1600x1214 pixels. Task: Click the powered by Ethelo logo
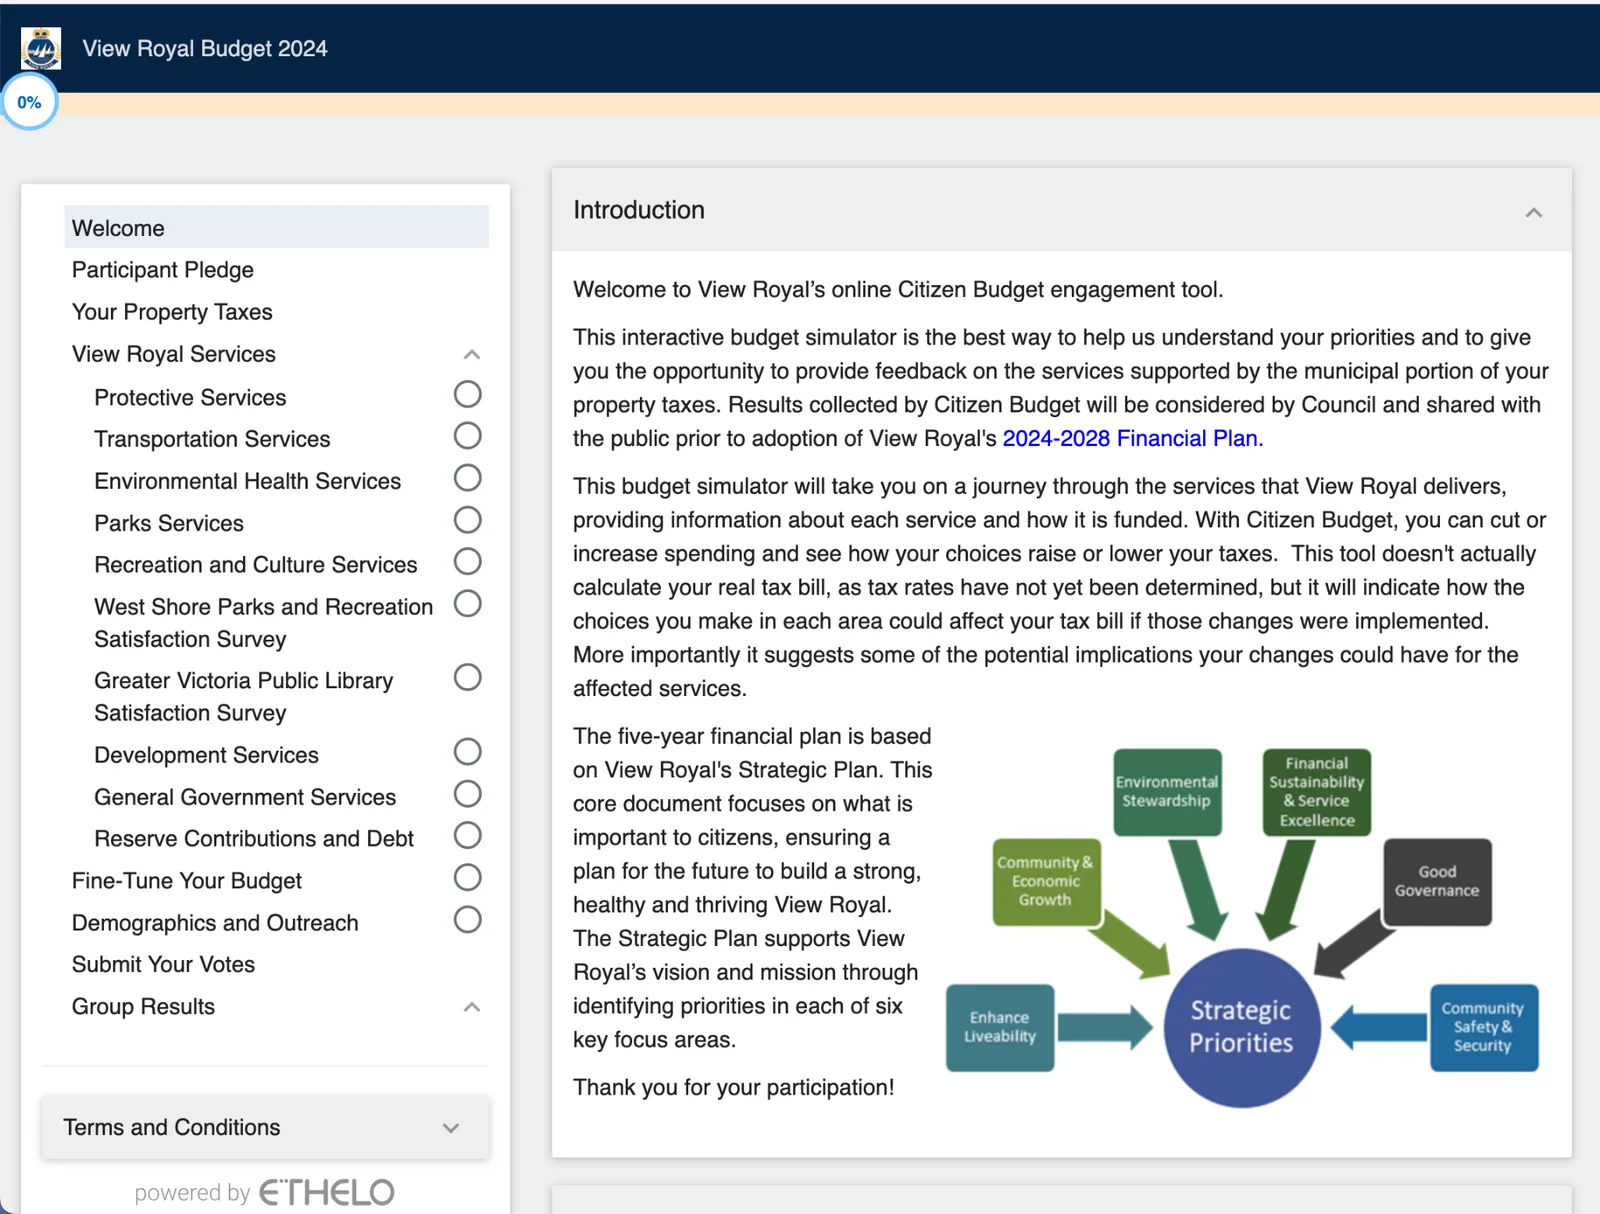(x=265, y=1192)
